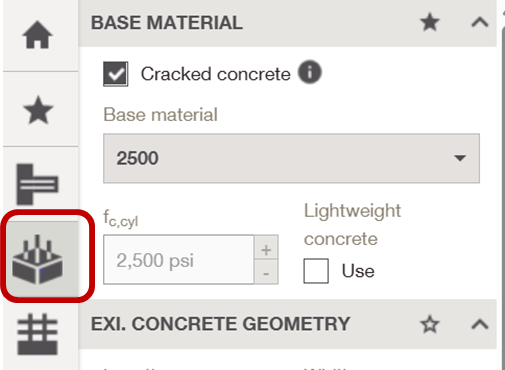This screenshot has height=370, width=505.
Task: Click the vertical scrollbar at right edge
Action: coord(503,197)
